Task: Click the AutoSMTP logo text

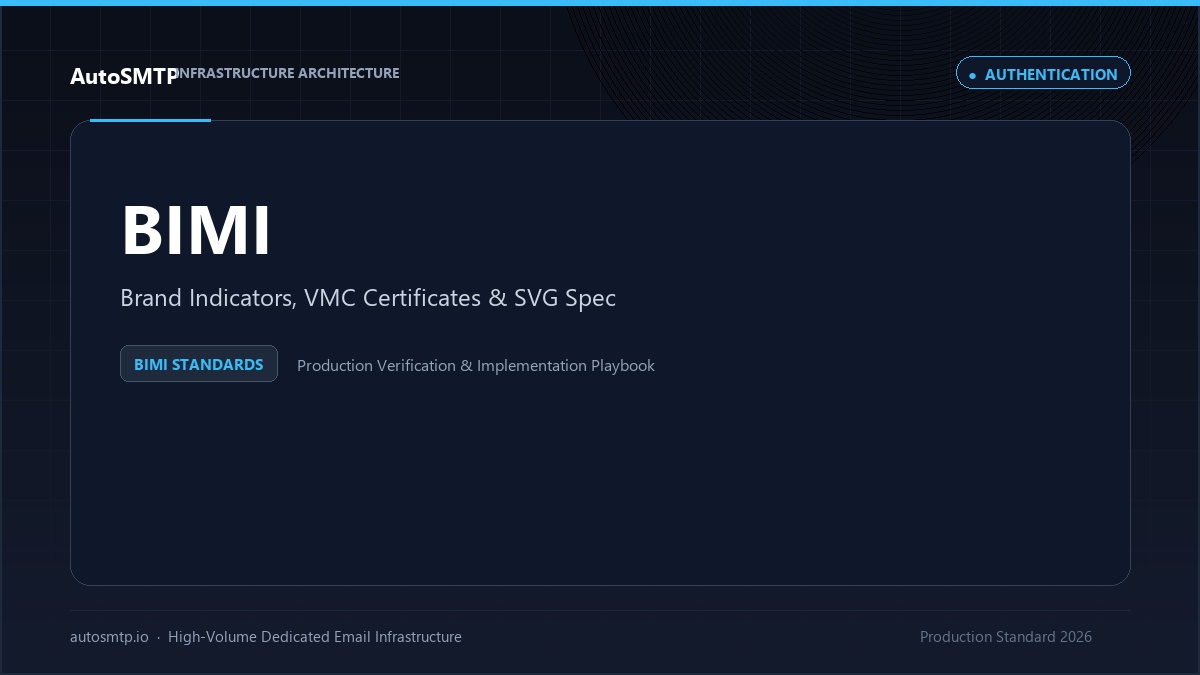Action: point(124,76)
